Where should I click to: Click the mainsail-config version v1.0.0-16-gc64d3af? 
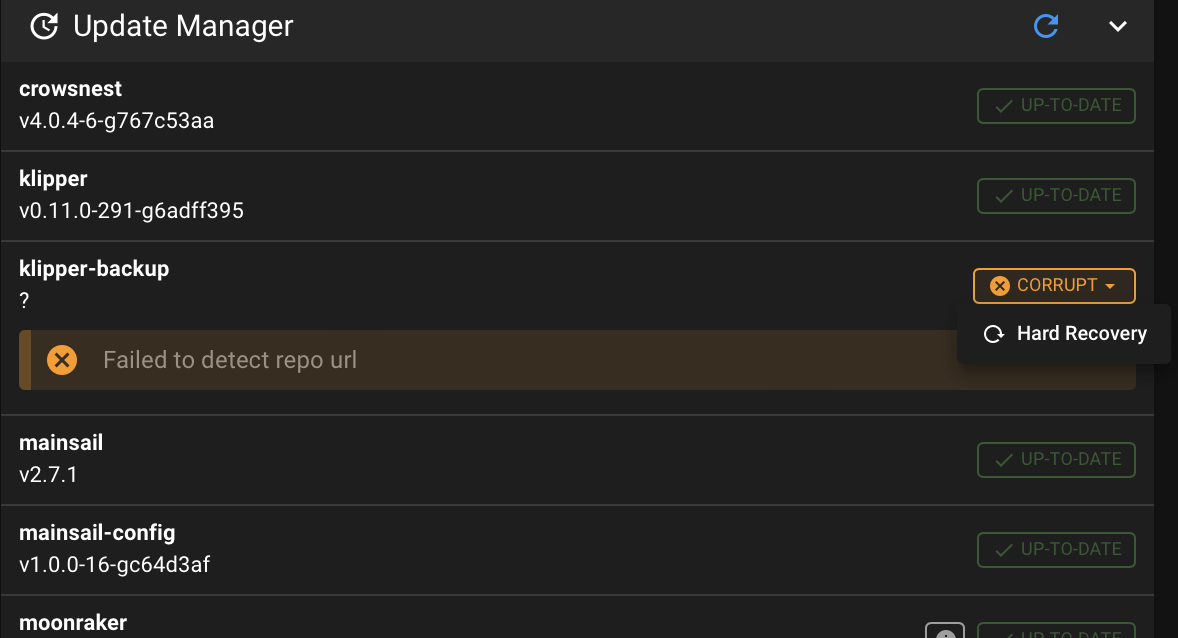pos(114,564)
